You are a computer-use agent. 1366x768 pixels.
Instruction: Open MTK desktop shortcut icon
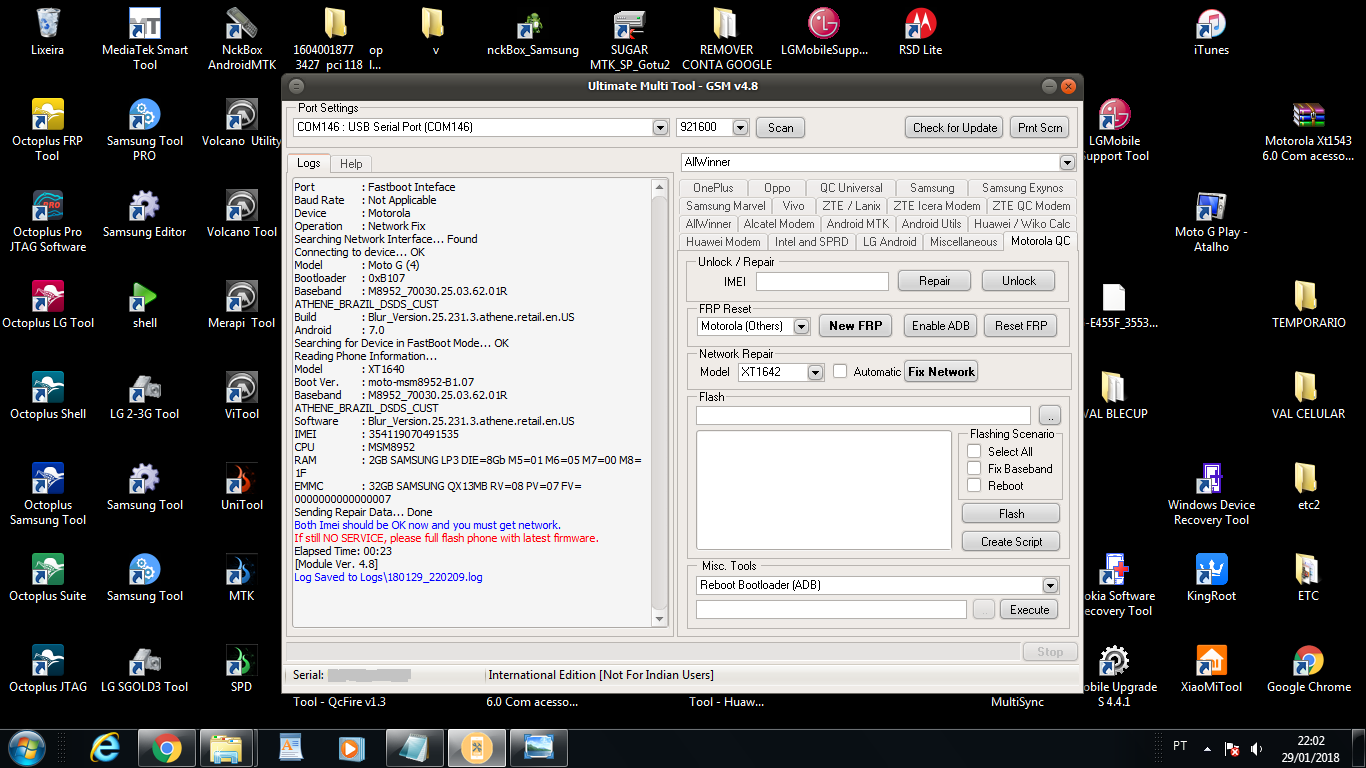(x=242, y=578)
